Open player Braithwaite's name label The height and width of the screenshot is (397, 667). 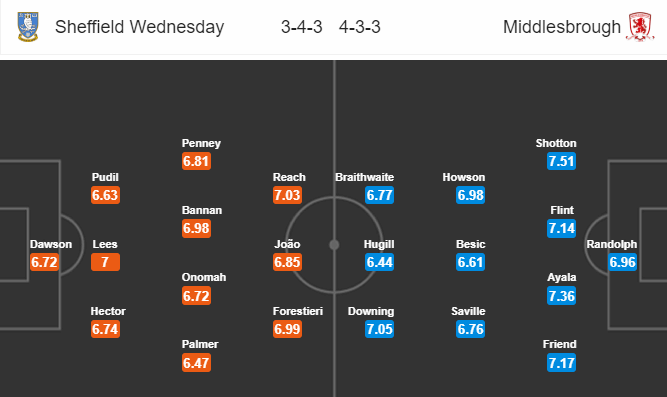365,177
